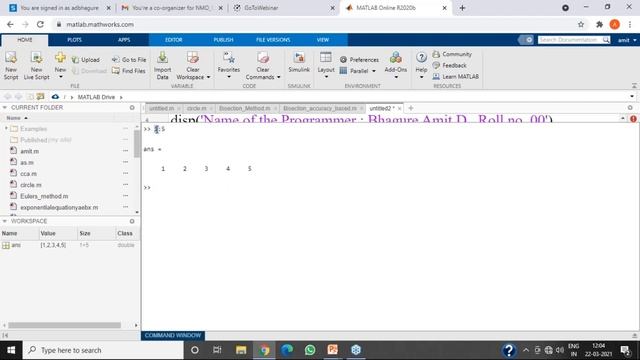Launch Simulink
Viewport: 640px width, 360px height.
point(299,62)
